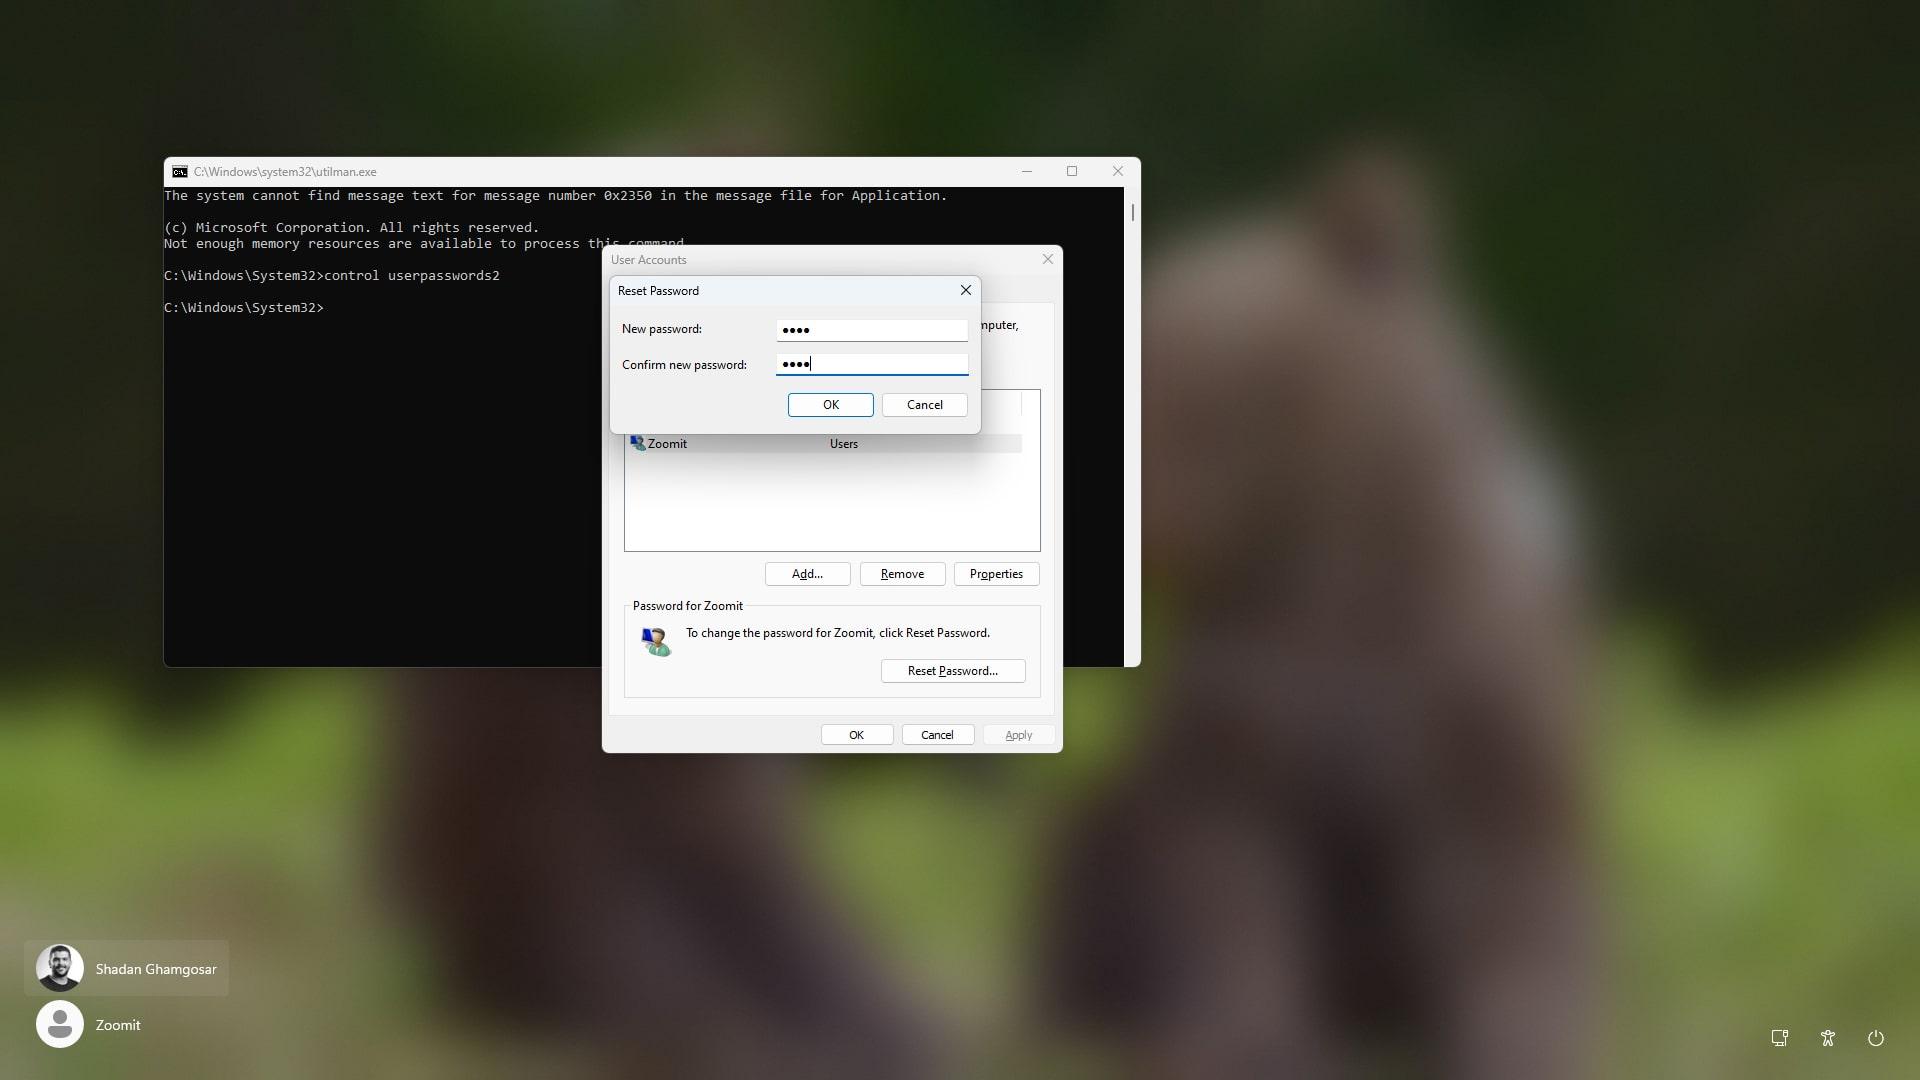Click Remove button in User Accounts
The width and height of the screenshot is (1920, 1080).
pos(902,574)
